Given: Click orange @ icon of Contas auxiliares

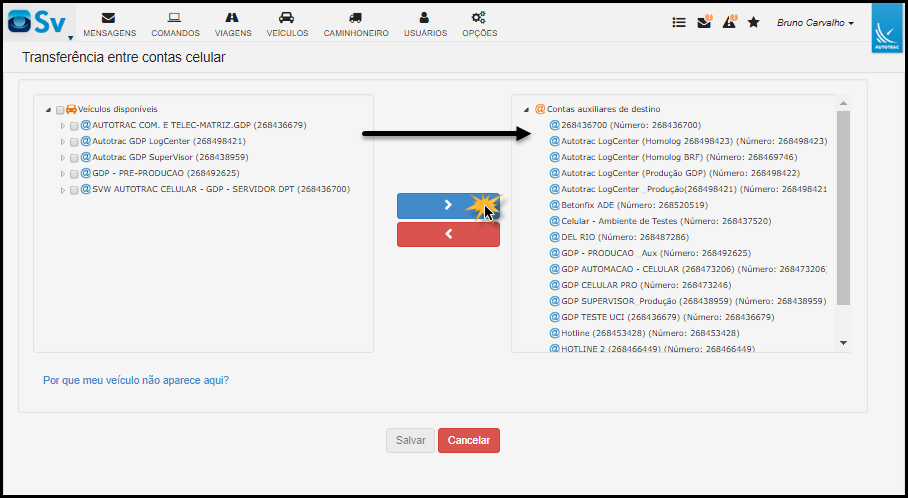Looking at the screenshot, I should [540, 109].
